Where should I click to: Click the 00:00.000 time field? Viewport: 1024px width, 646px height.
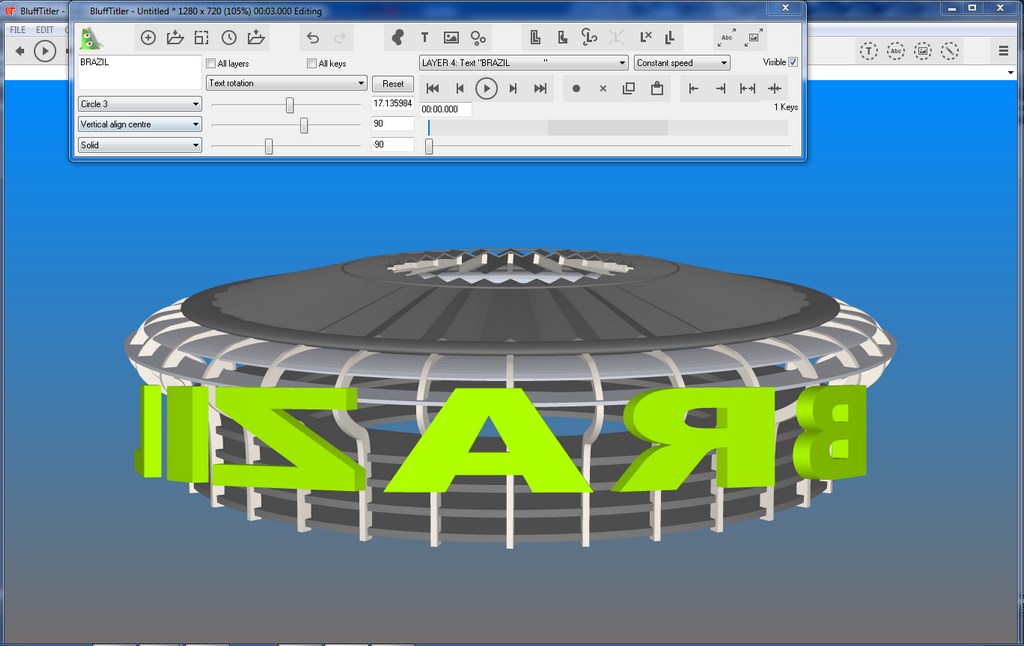coord(445,109)
